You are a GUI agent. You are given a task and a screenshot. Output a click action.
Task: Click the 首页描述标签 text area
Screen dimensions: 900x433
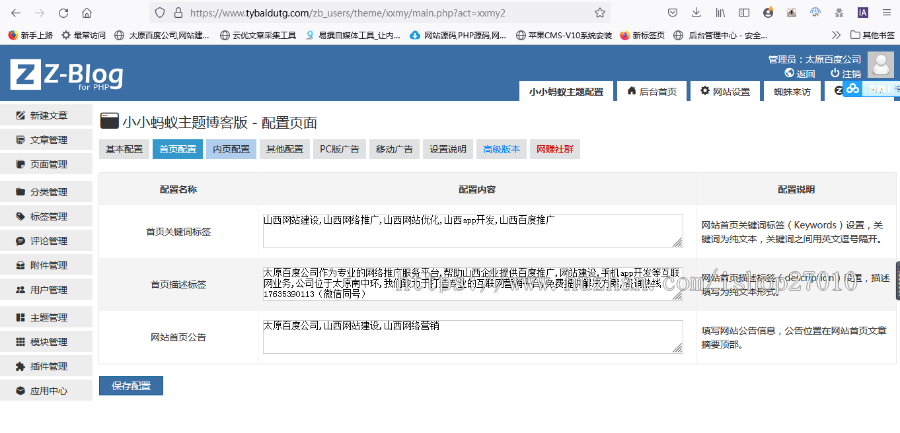(x=473, y=284)
